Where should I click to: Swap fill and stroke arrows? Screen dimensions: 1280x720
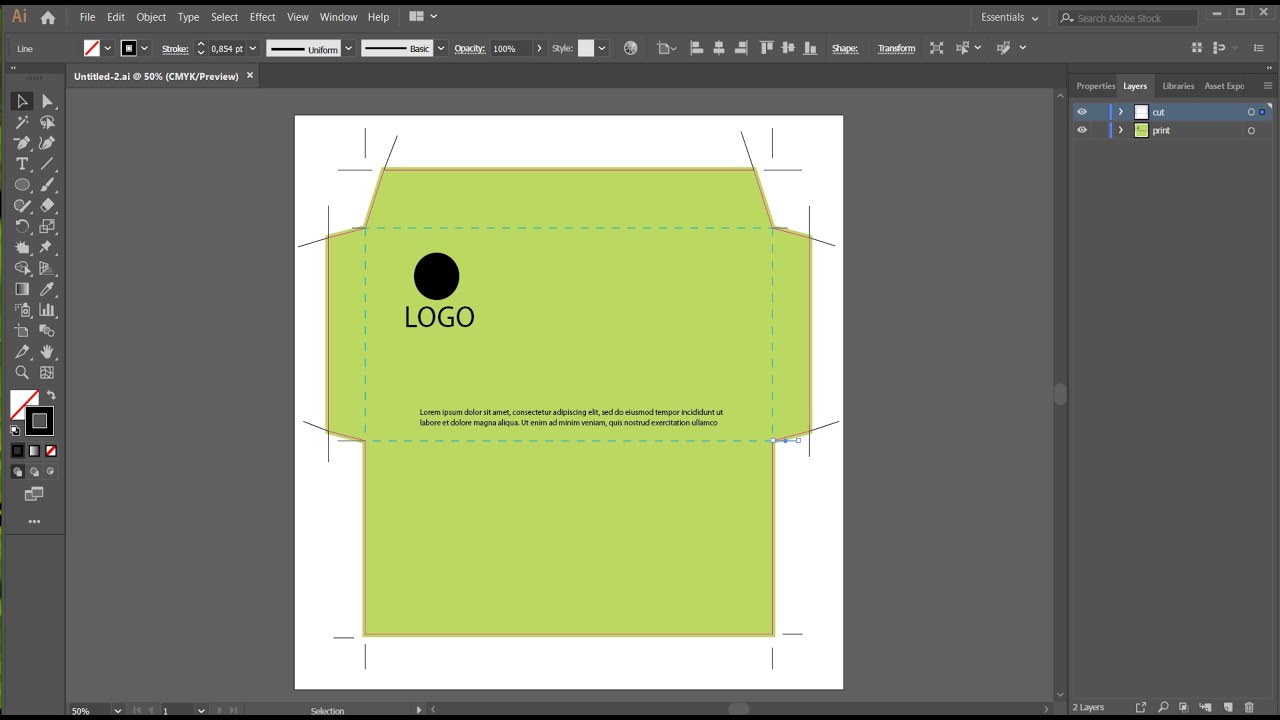coord(51,396)
